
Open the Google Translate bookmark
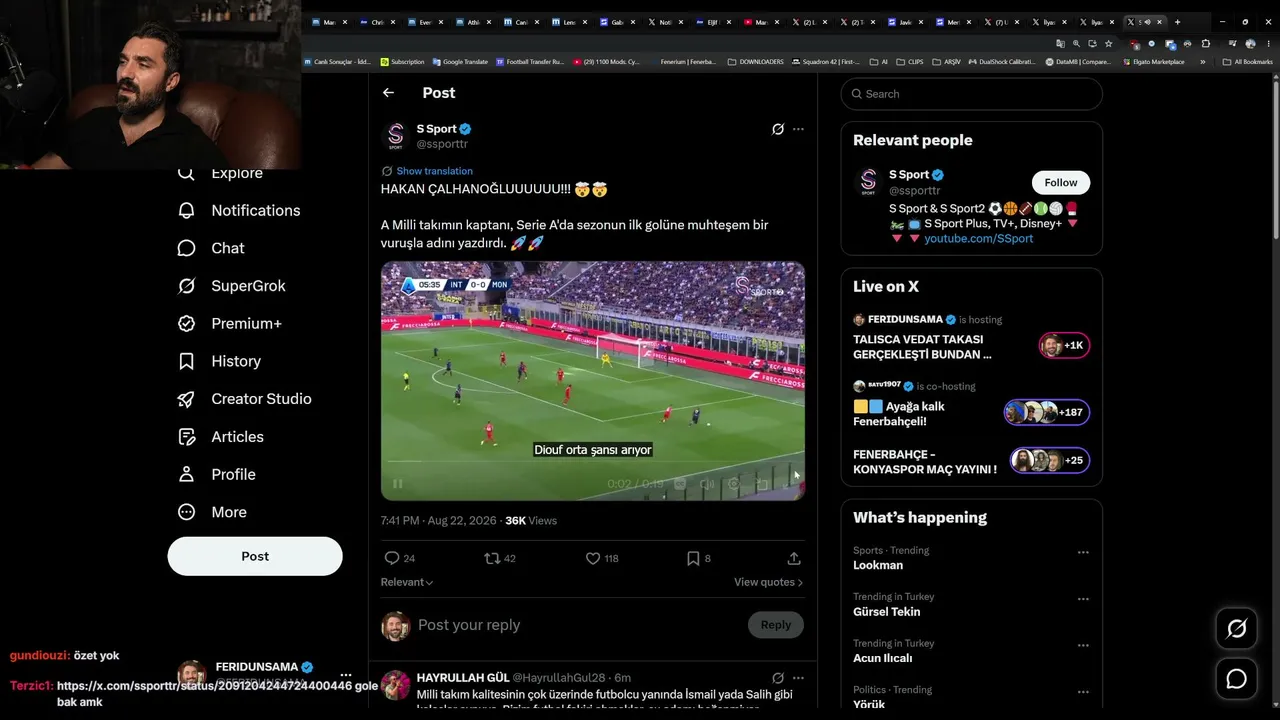[460, 62]
